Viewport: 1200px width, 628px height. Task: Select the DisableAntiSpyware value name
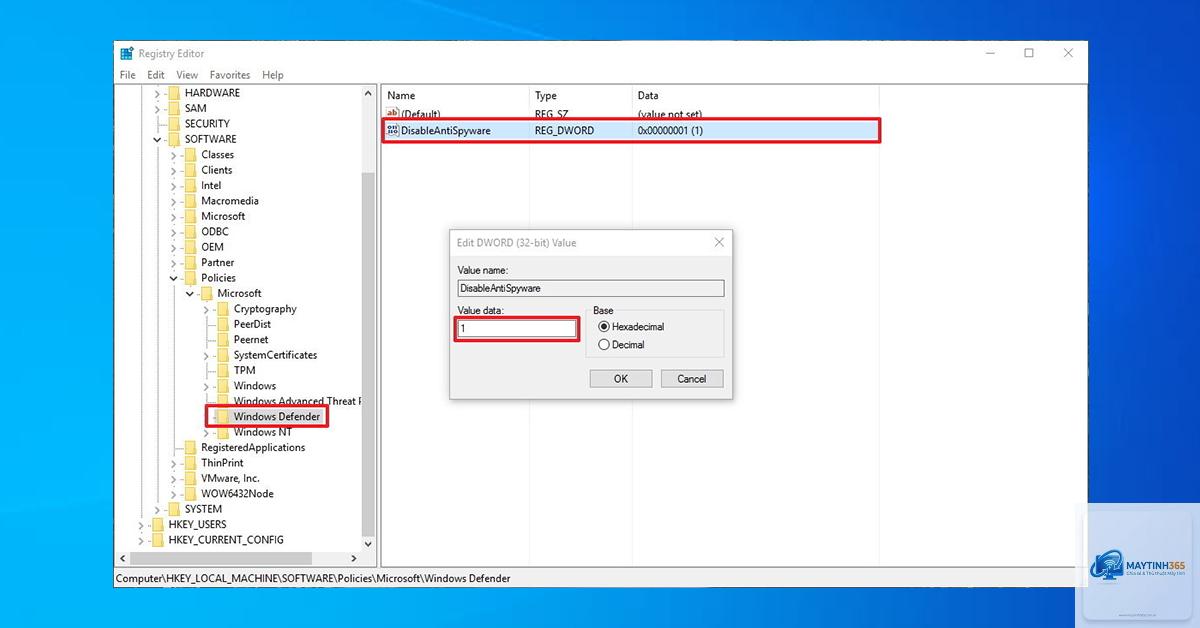(x=446, y=130)
